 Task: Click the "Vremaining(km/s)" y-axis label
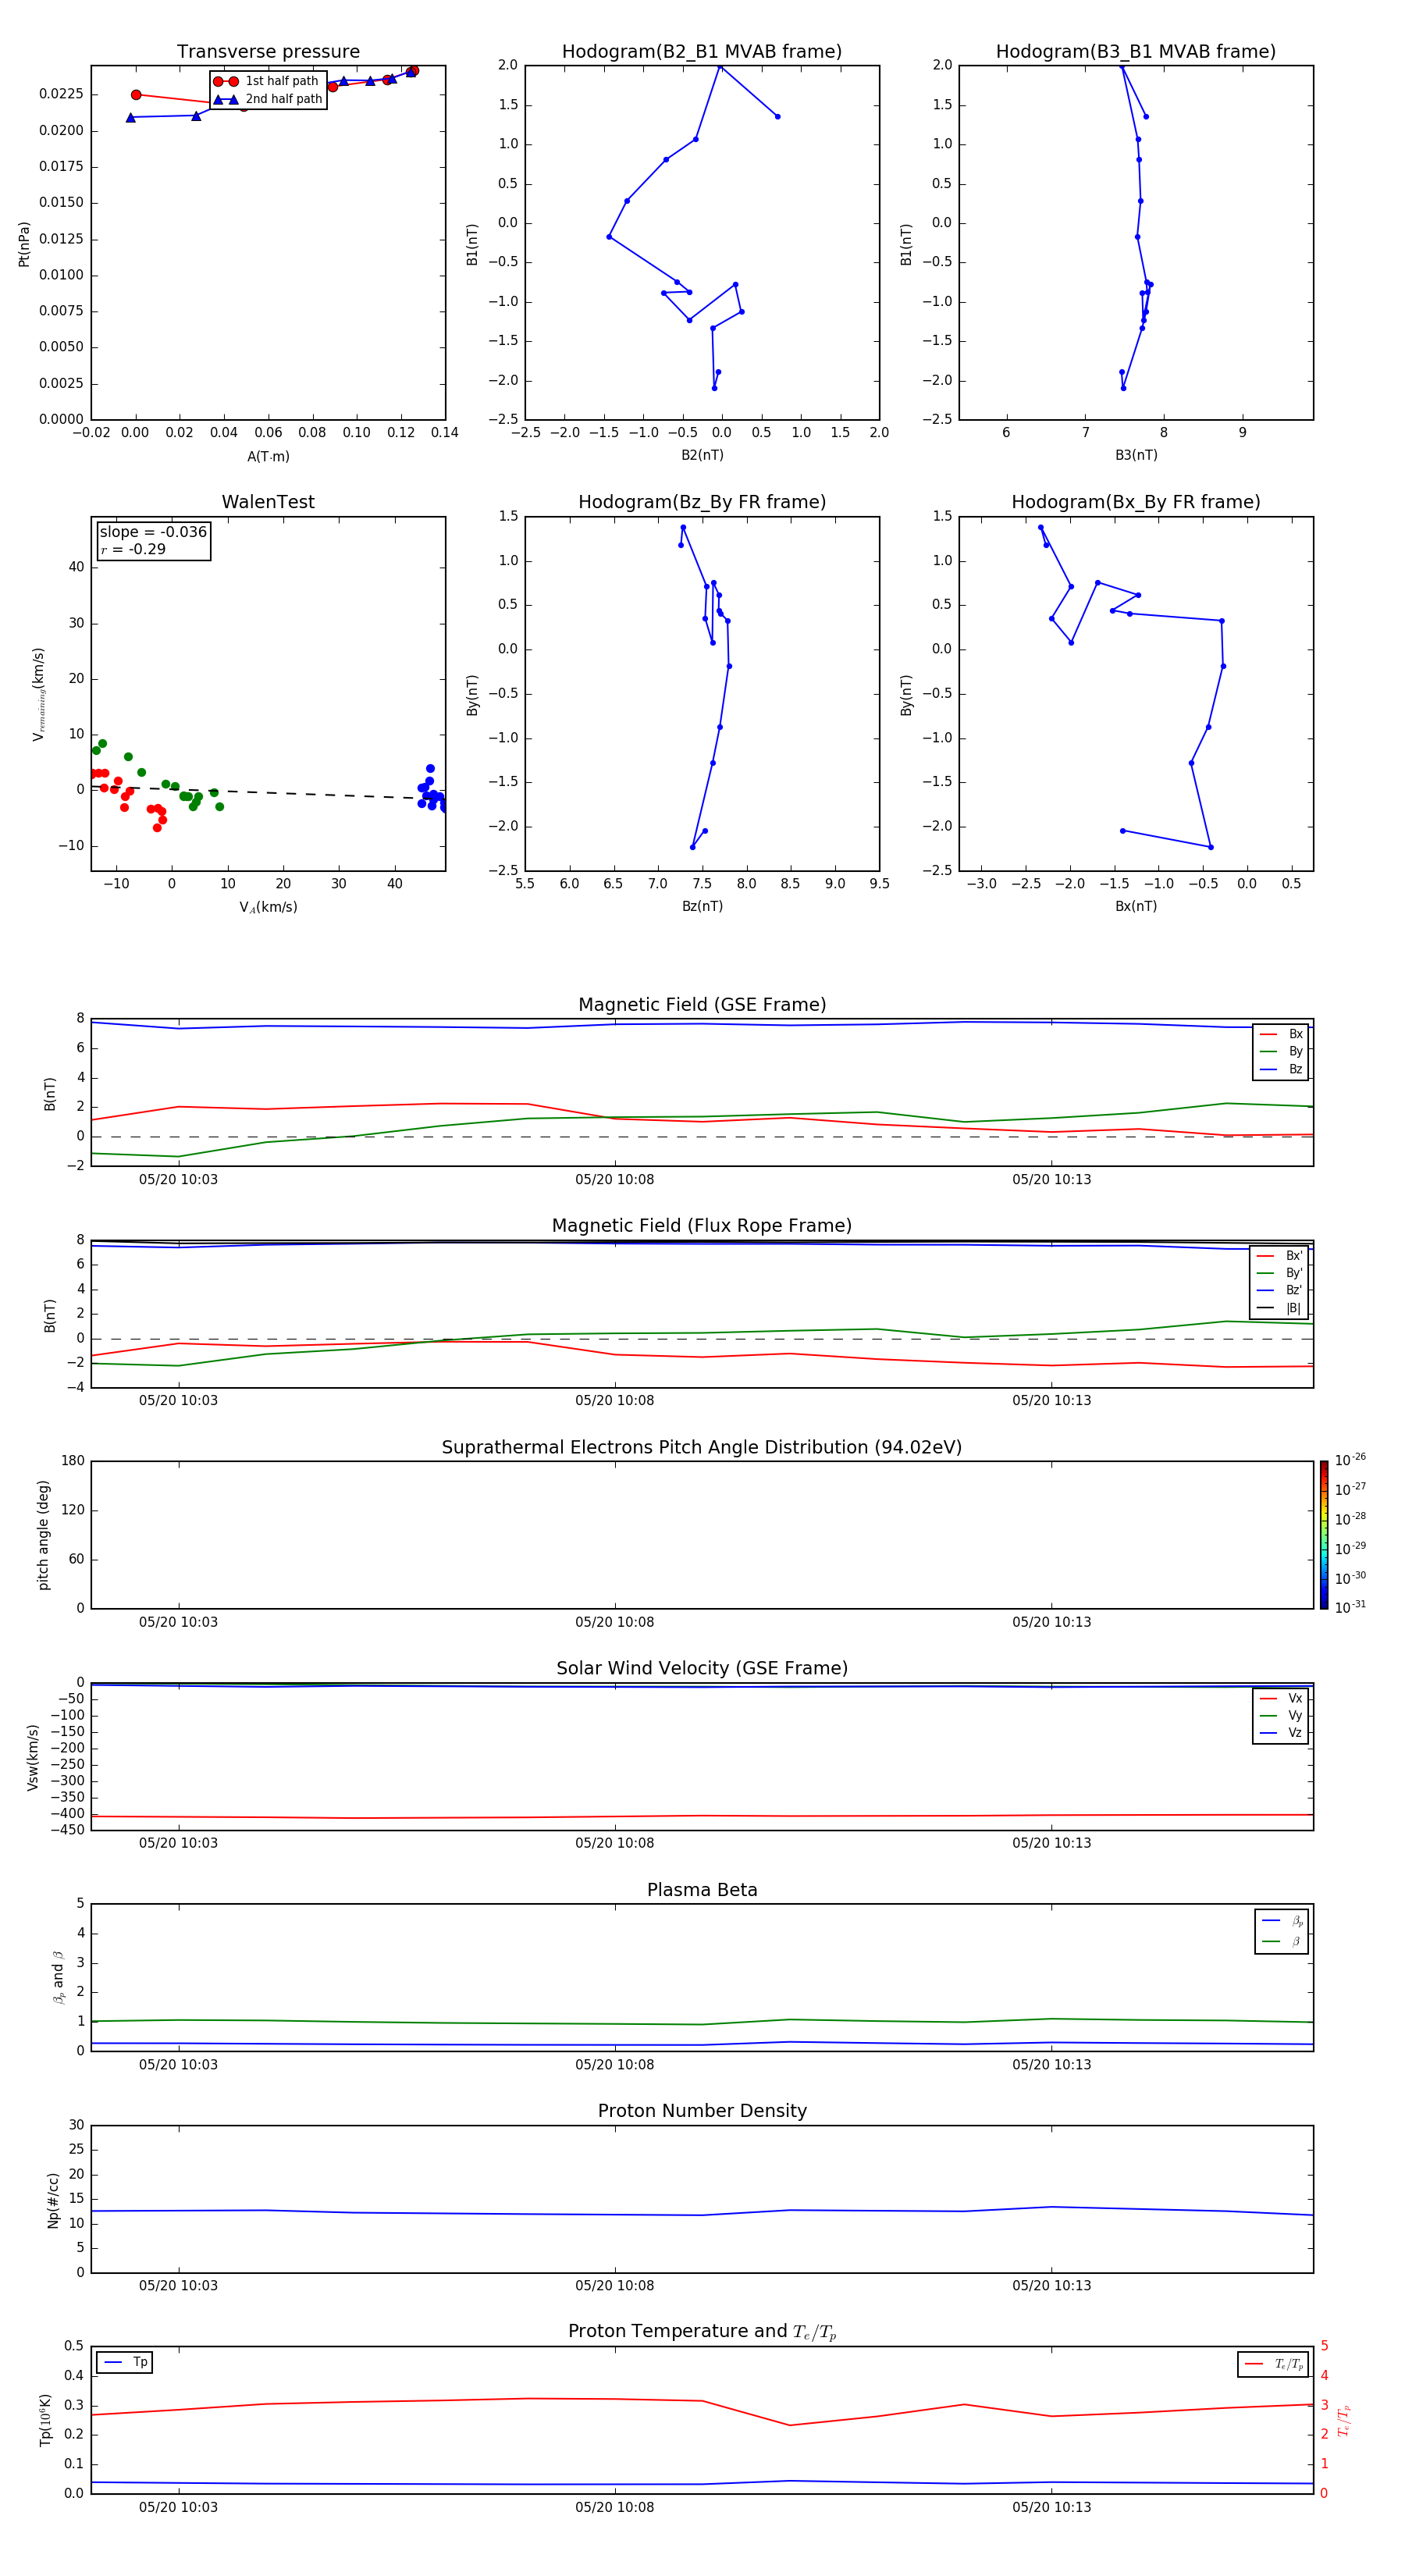(39, 694)
